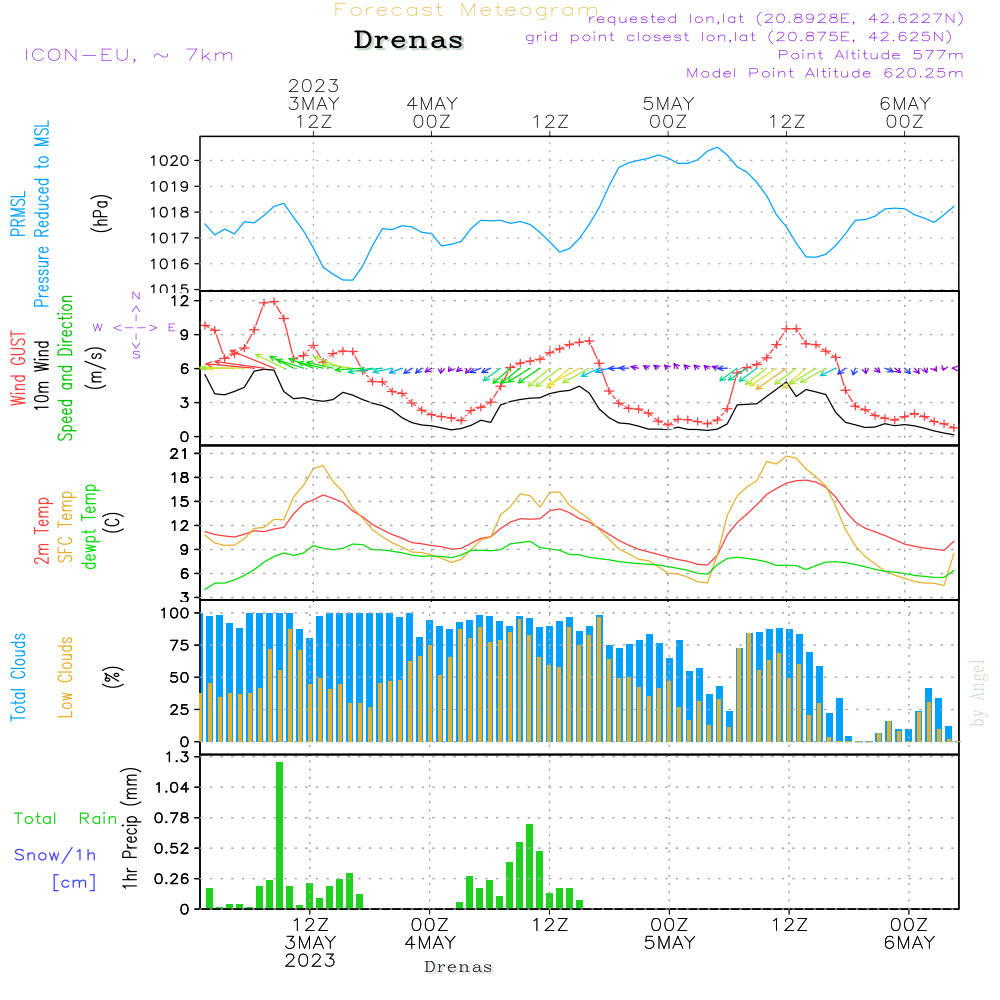Click the 'Forecast Meteogram' heading text

coord(466,10)
